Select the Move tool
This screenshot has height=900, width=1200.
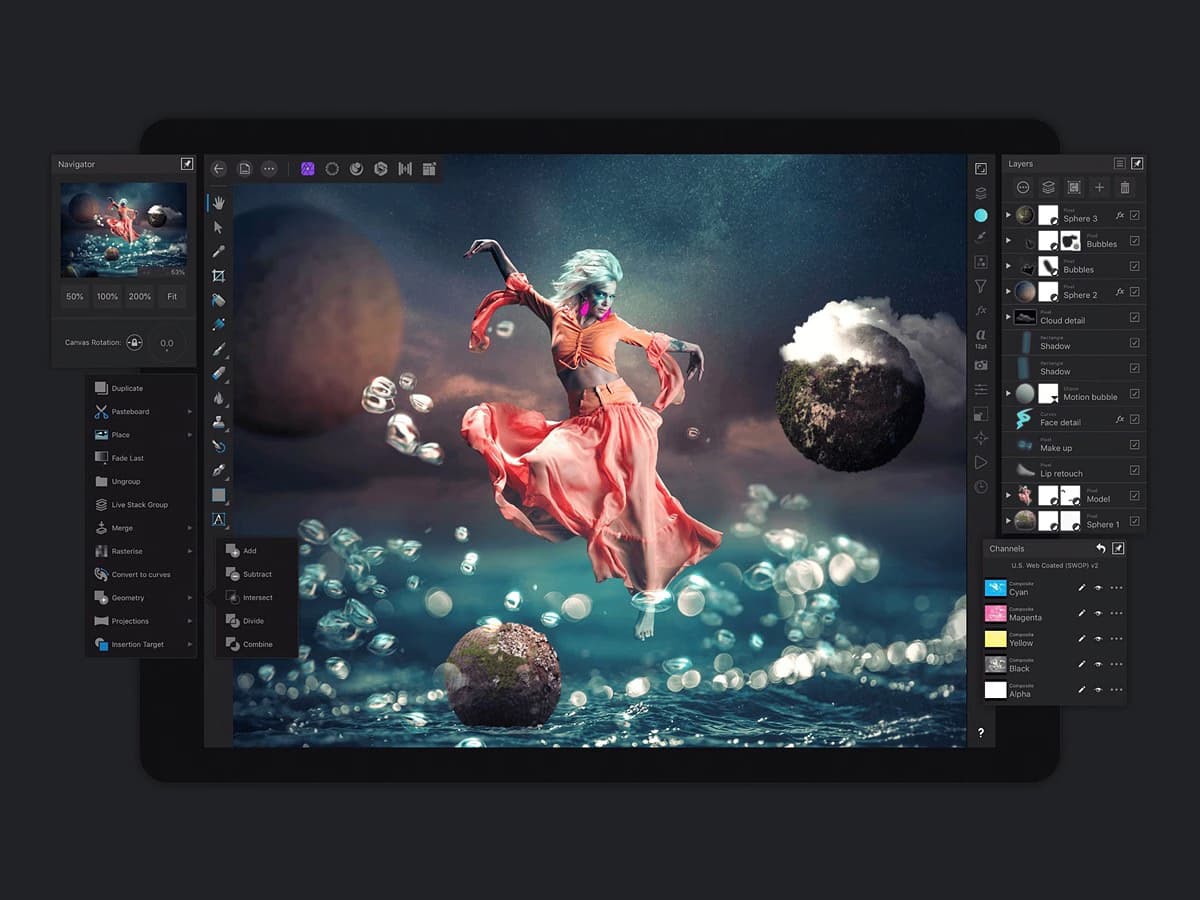tap(219, 227)
